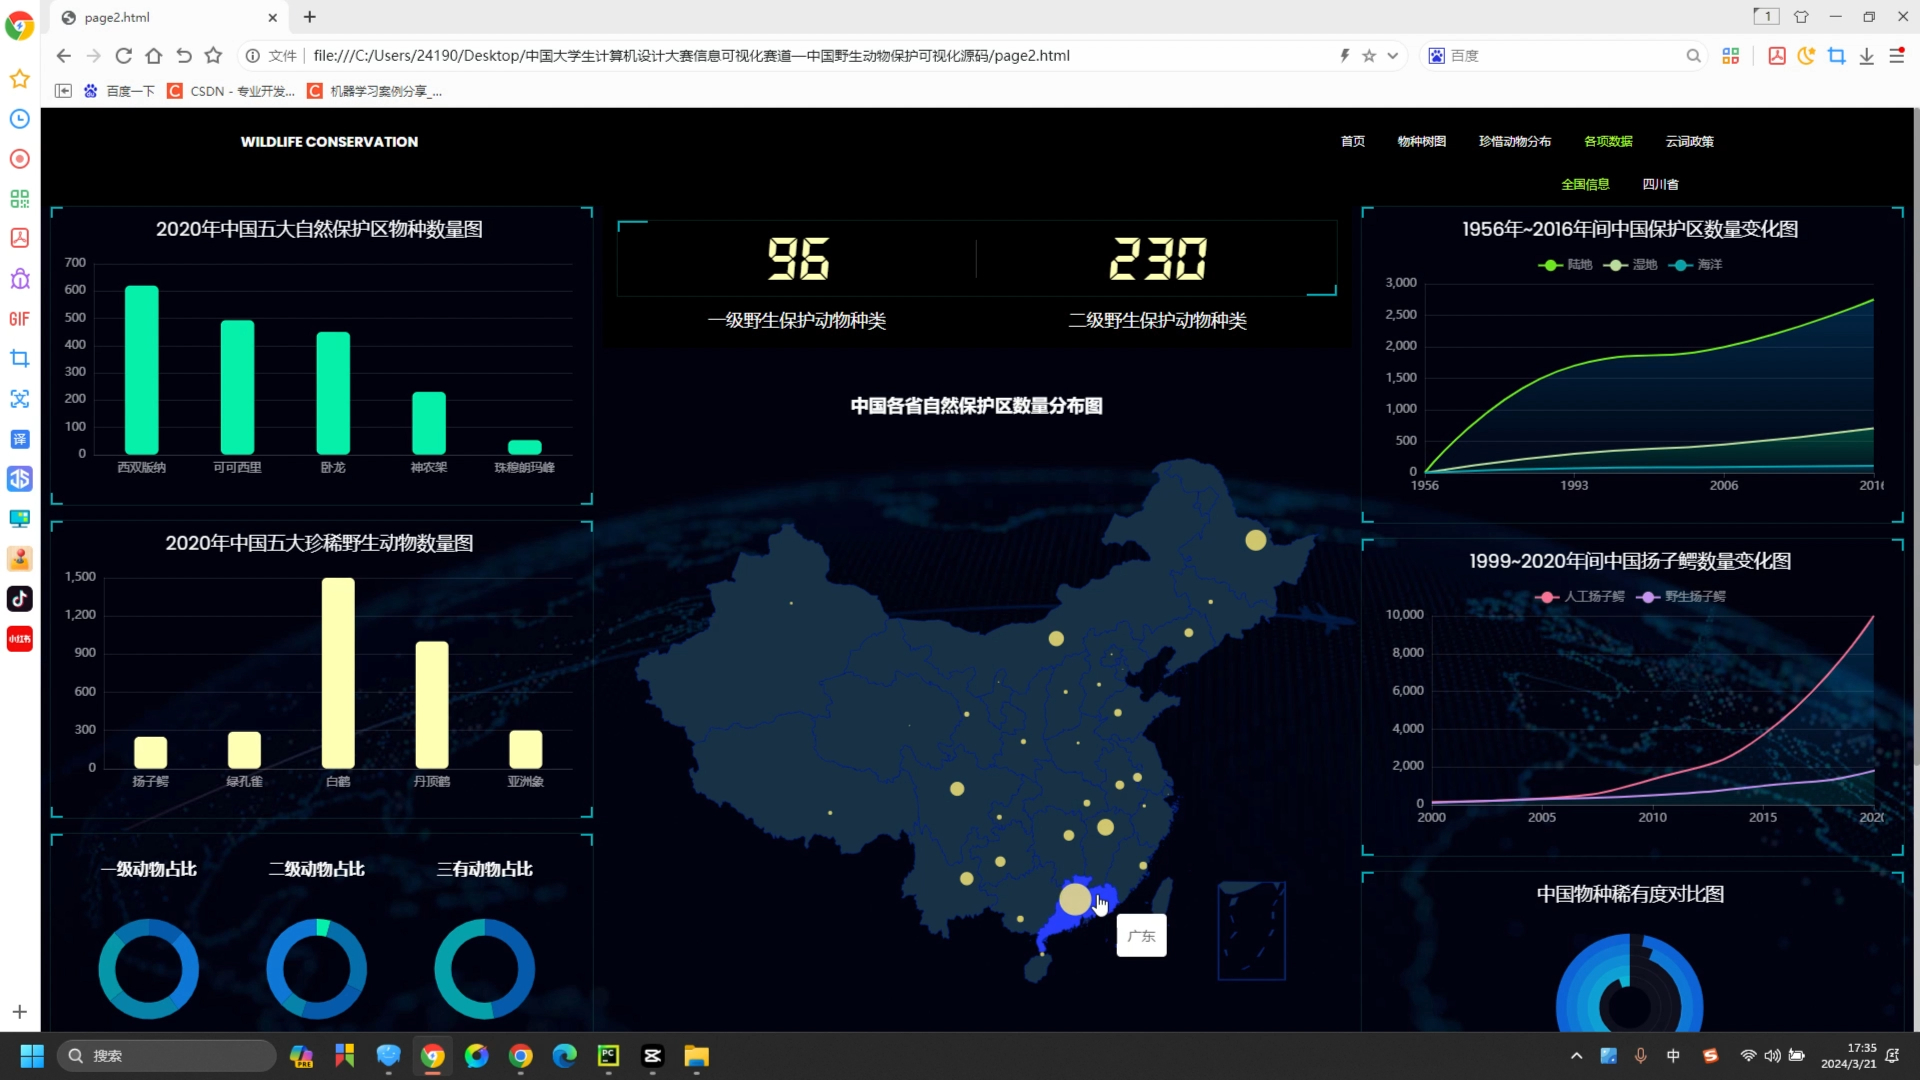The height and width of the screenshot is (1080, 1920).
Task: Open the CSDN bookmark
Action: tap(231, 91)
